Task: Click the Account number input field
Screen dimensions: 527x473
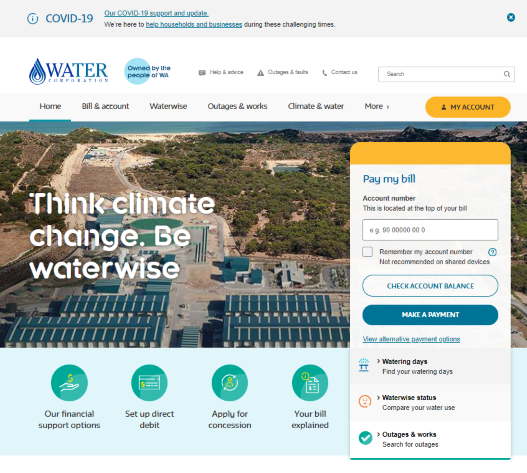Action: (x=430, y=230)
